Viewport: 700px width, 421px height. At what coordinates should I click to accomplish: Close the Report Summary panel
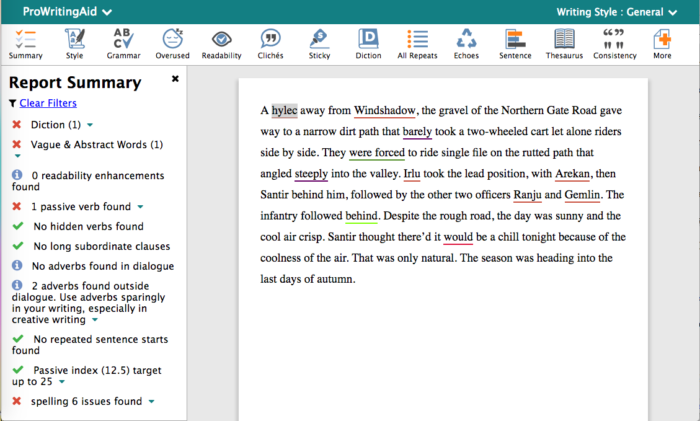pos(175,79)
